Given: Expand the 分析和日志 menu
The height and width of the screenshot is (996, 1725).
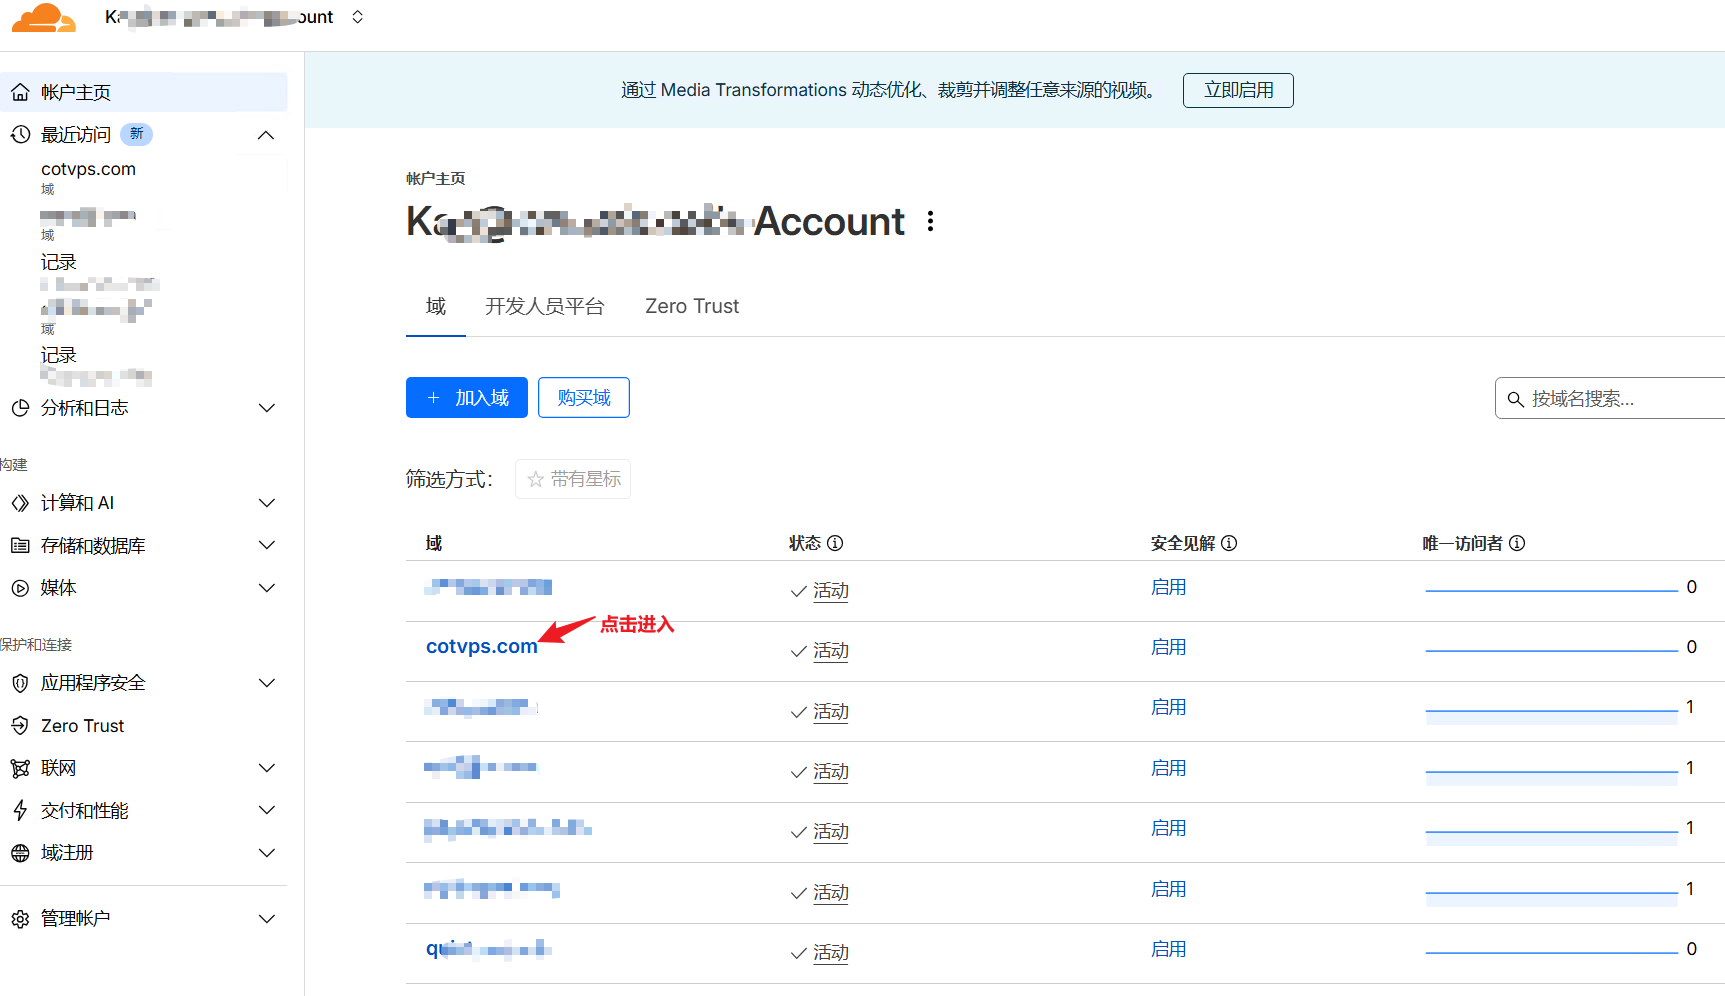Looking at the screenshot, I should [x=266, y=408].
